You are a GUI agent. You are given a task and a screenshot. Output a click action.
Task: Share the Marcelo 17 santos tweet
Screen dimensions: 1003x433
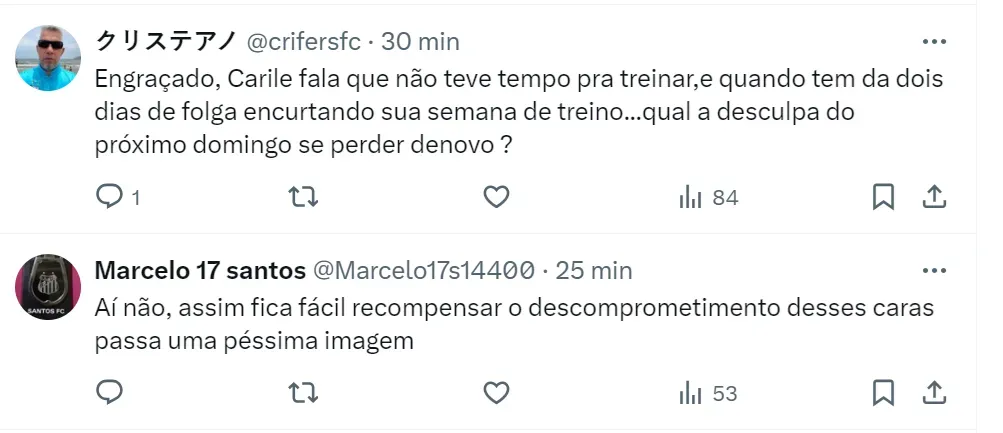(x=933, y=393)
